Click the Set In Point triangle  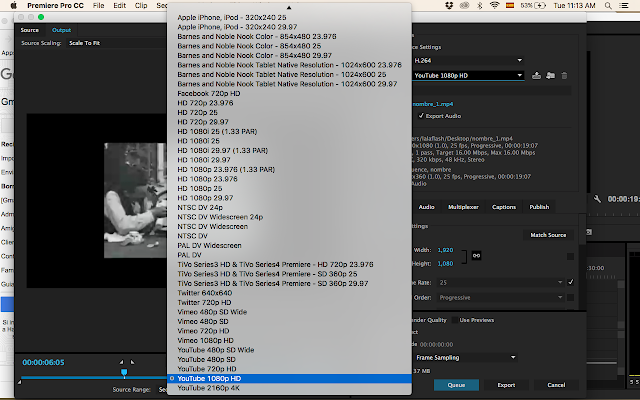(121, 362)
